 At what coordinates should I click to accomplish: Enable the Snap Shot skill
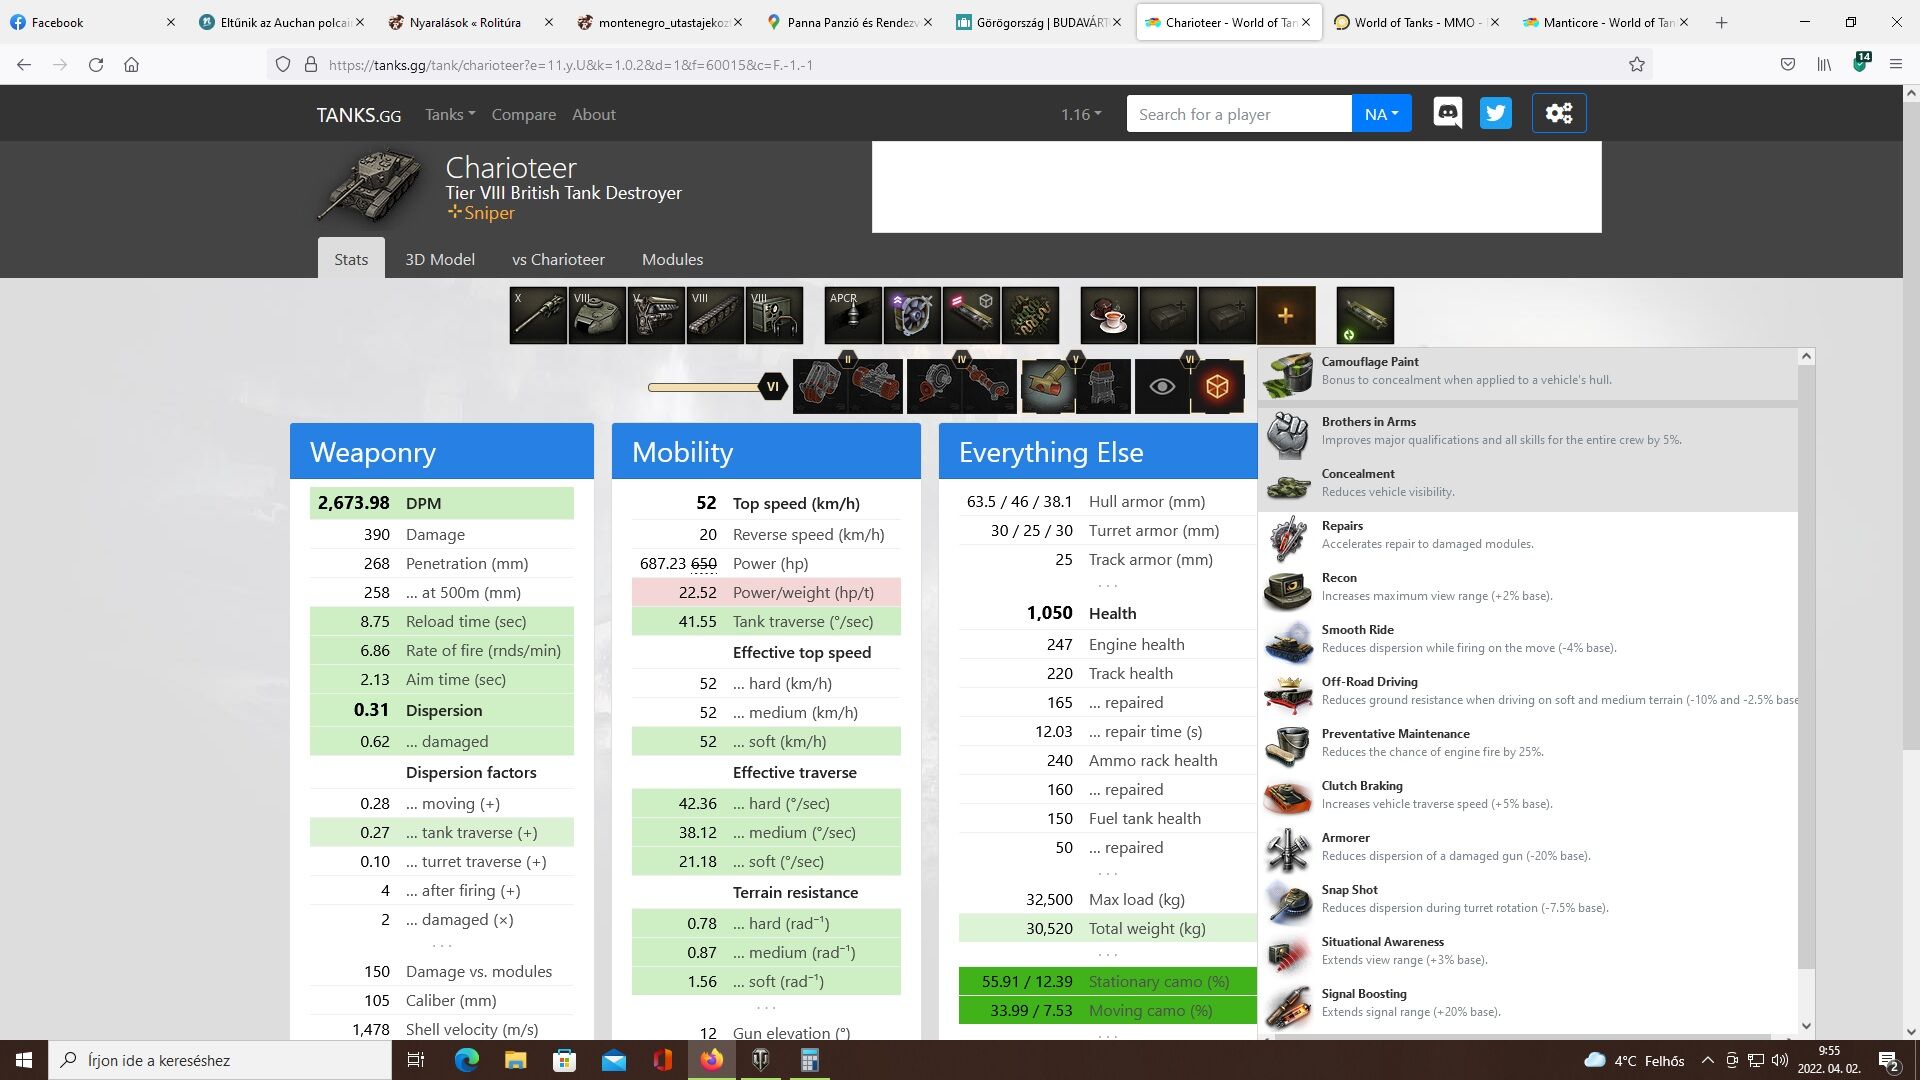coord(1528,902)
